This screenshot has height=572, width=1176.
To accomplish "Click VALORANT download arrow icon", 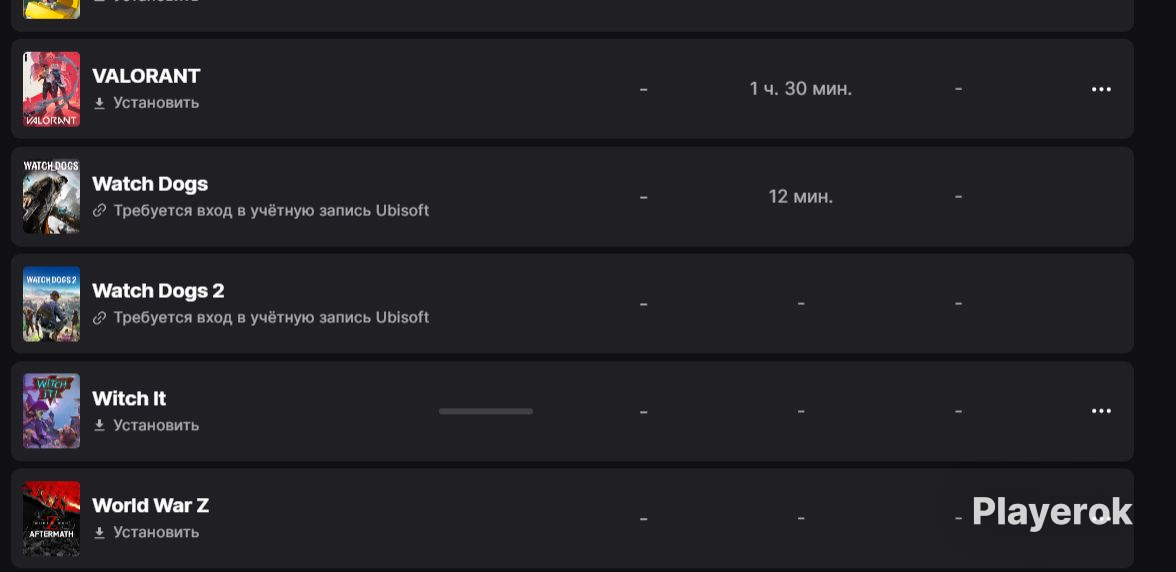I will (x=99, y=103).
